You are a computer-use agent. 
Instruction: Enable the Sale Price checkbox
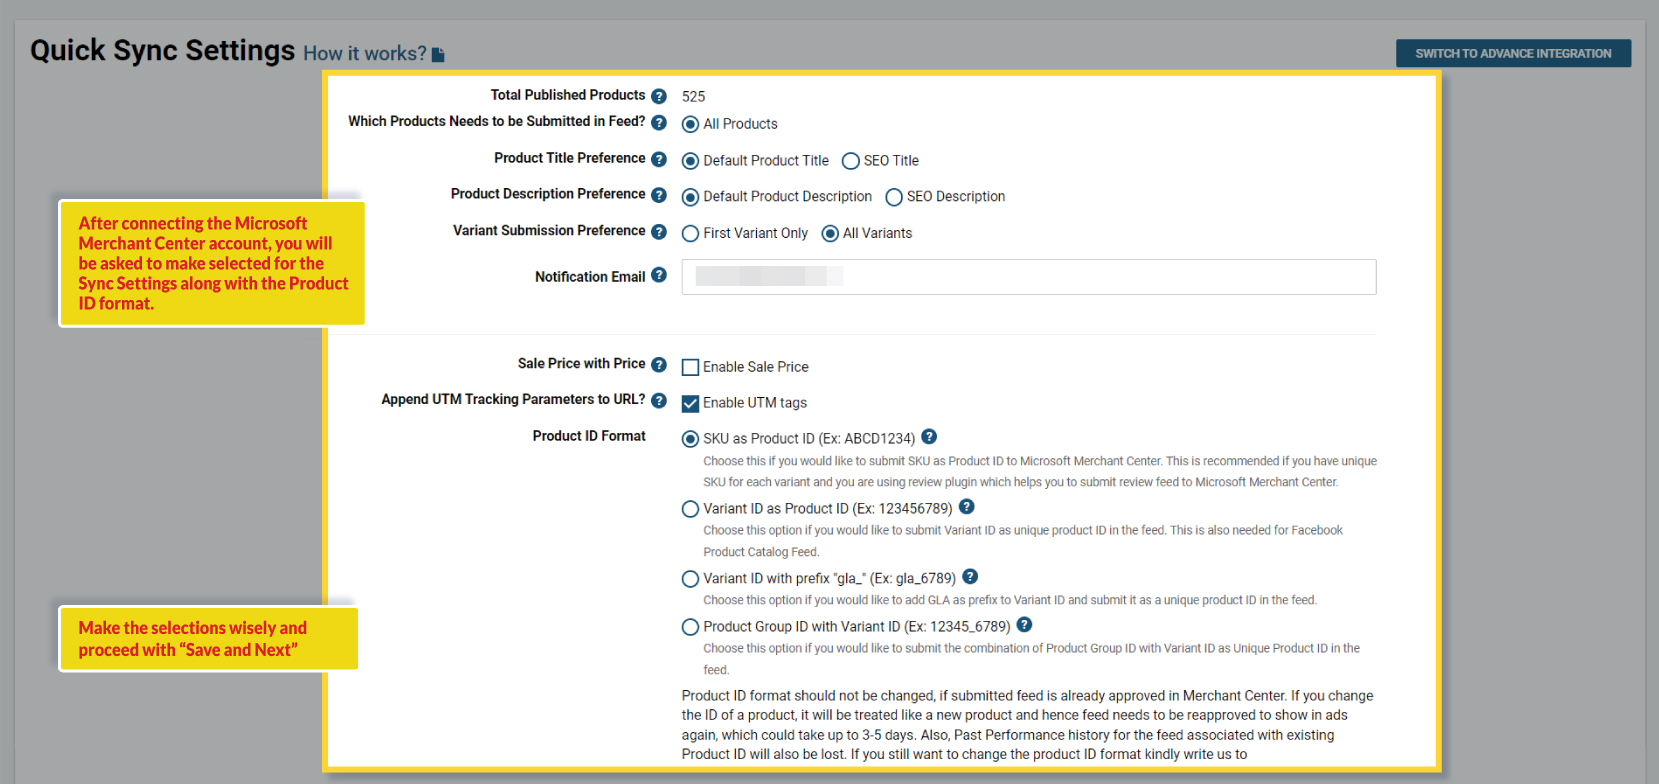[690, 367]
